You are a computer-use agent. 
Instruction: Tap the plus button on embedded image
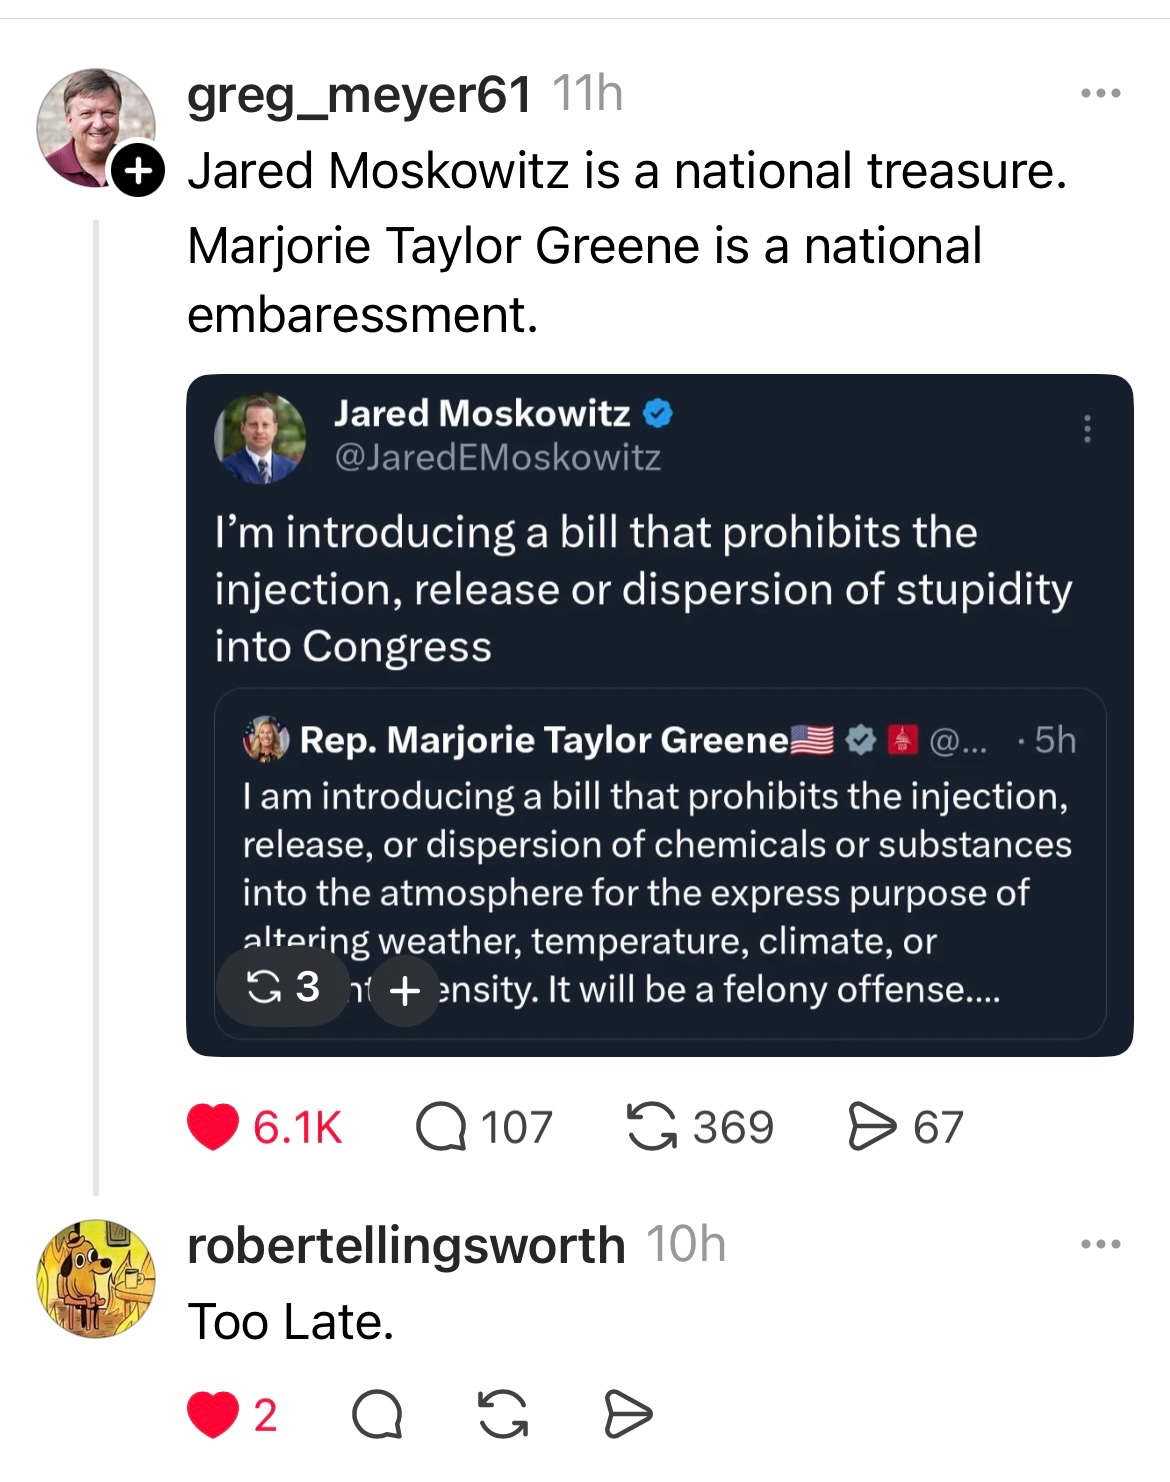pyautogui.click(x=404, y=991)
